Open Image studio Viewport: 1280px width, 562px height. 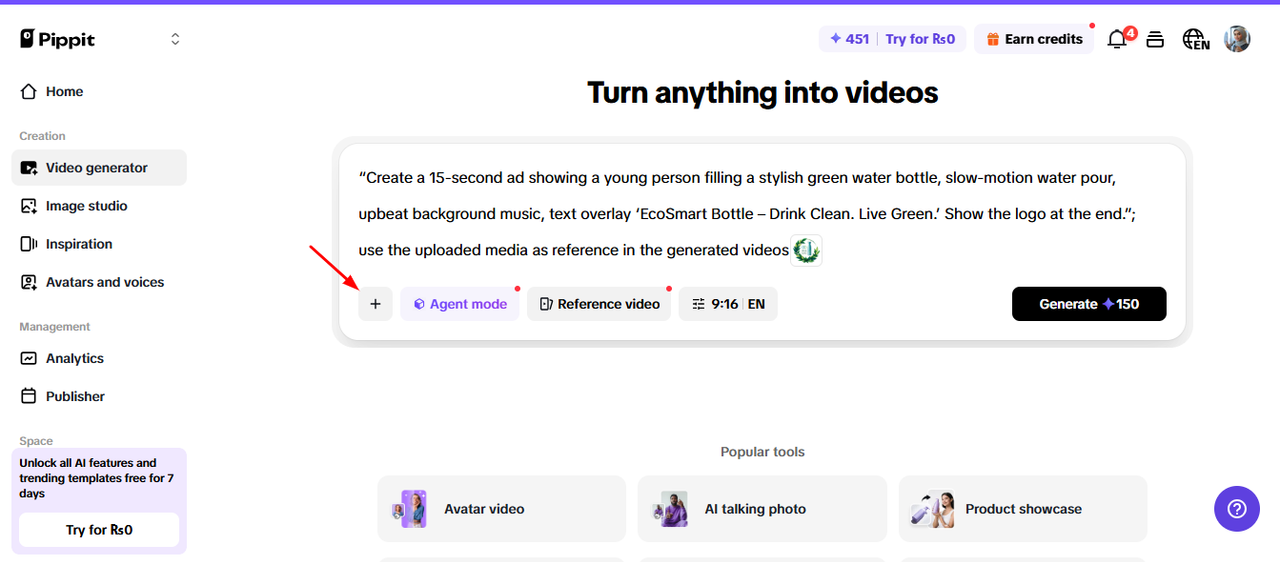(x=99, y=206)
